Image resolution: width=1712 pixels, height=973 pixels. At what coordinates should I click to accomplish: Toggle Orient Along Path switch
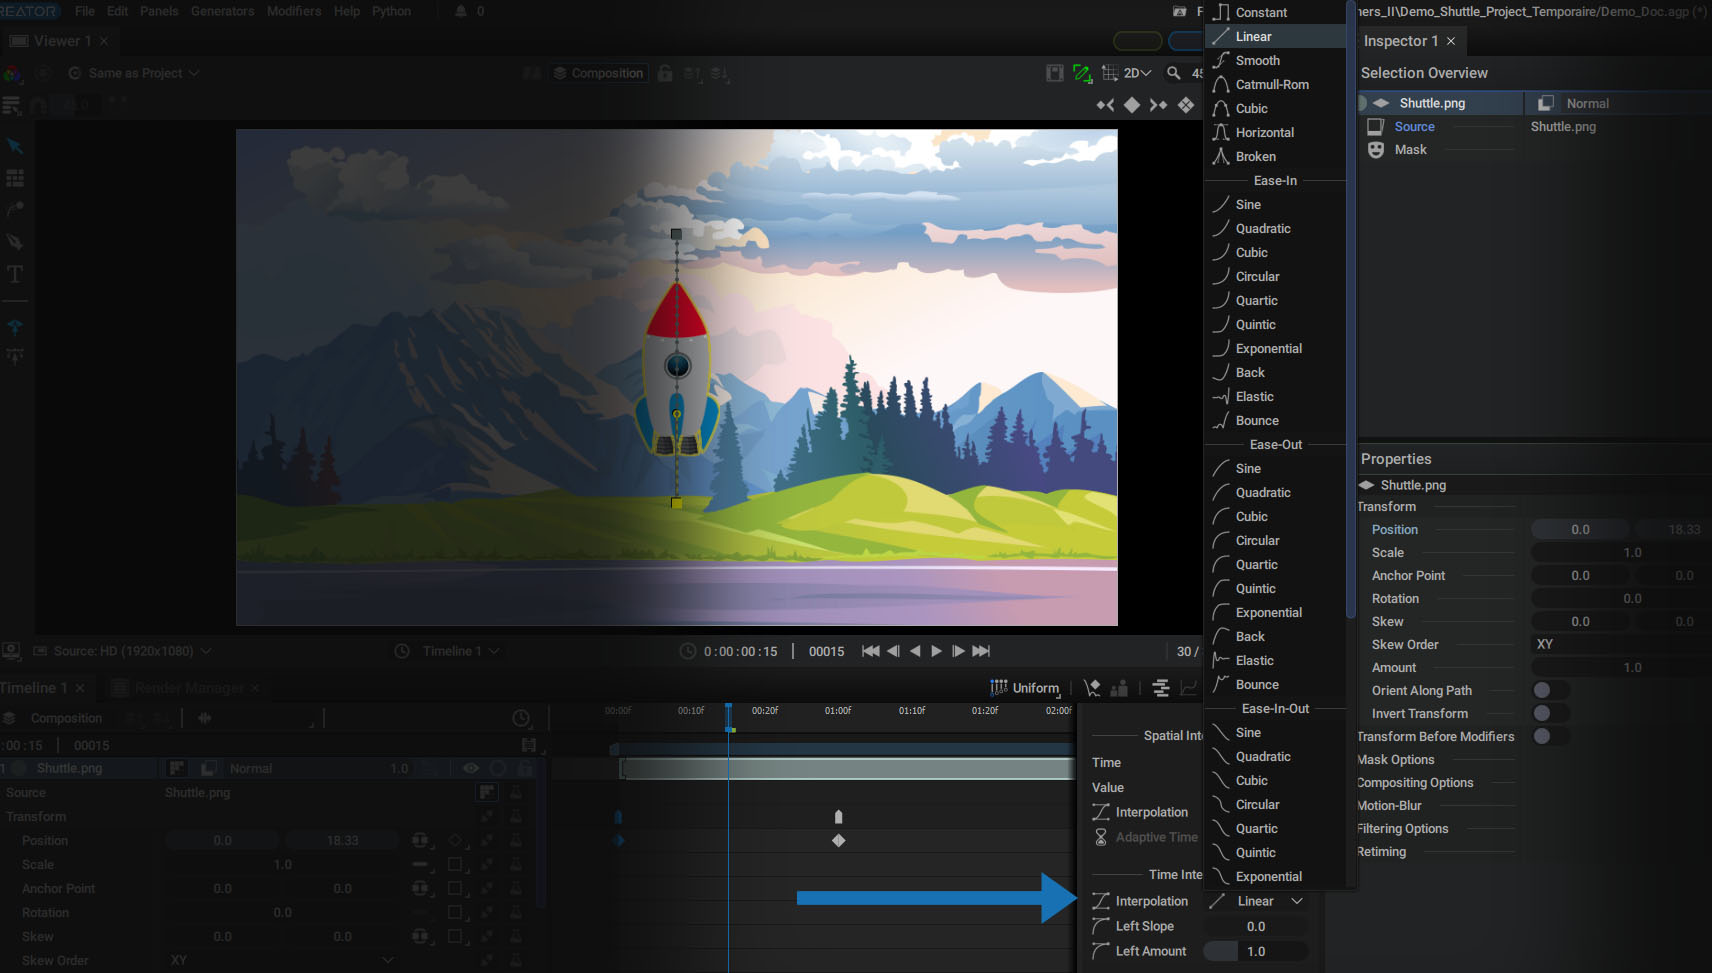tap(1550, 690)
